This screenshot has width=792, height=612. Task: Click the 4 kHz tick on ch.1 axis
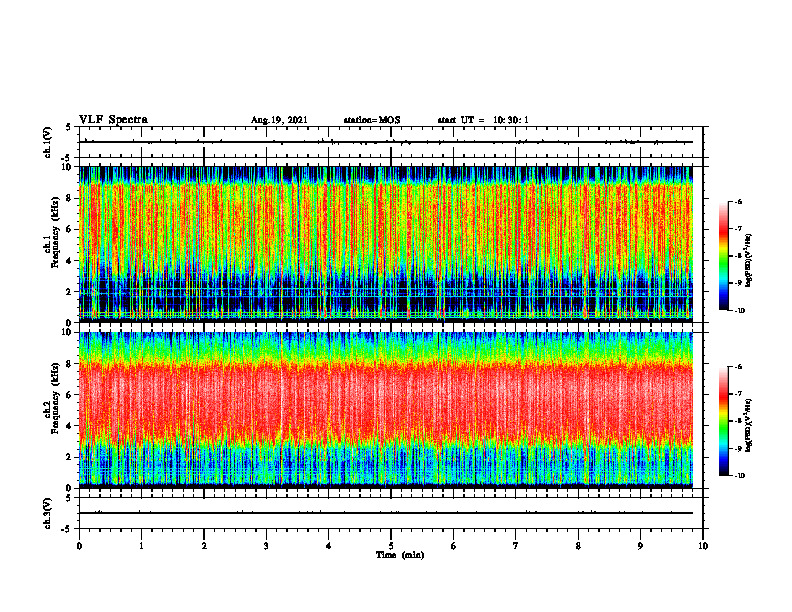70,261
